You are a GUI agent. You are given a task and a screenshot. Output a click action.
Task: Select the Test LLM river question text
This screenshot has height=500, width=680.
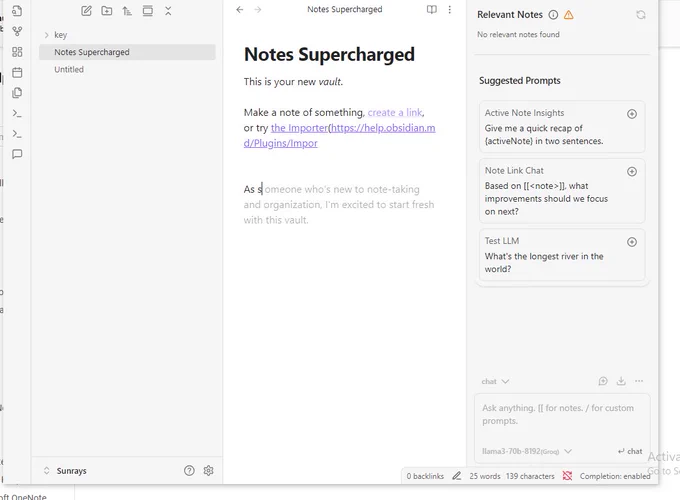pyautogui.click(x=544, y=263)
